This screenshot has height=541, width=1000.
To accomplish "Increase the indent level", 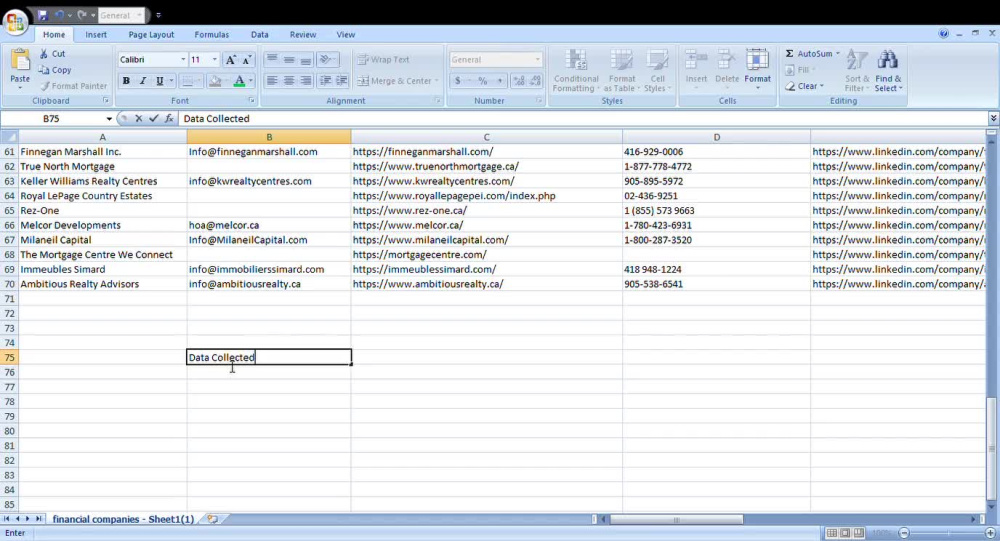I will [x=342, y=81].
